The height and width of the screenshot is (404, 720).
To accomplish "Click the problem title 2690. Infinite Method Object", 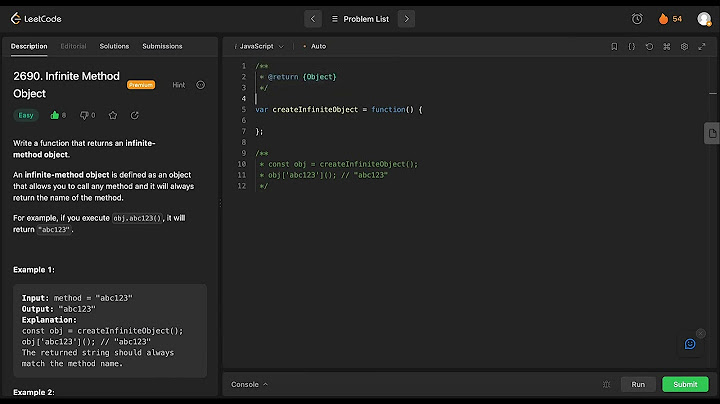I will pos(67,84).
